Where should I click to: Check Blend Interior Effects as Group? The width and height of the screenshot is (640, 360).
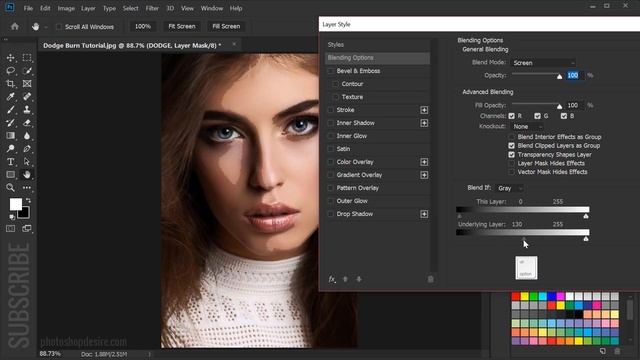pos(511,137)
